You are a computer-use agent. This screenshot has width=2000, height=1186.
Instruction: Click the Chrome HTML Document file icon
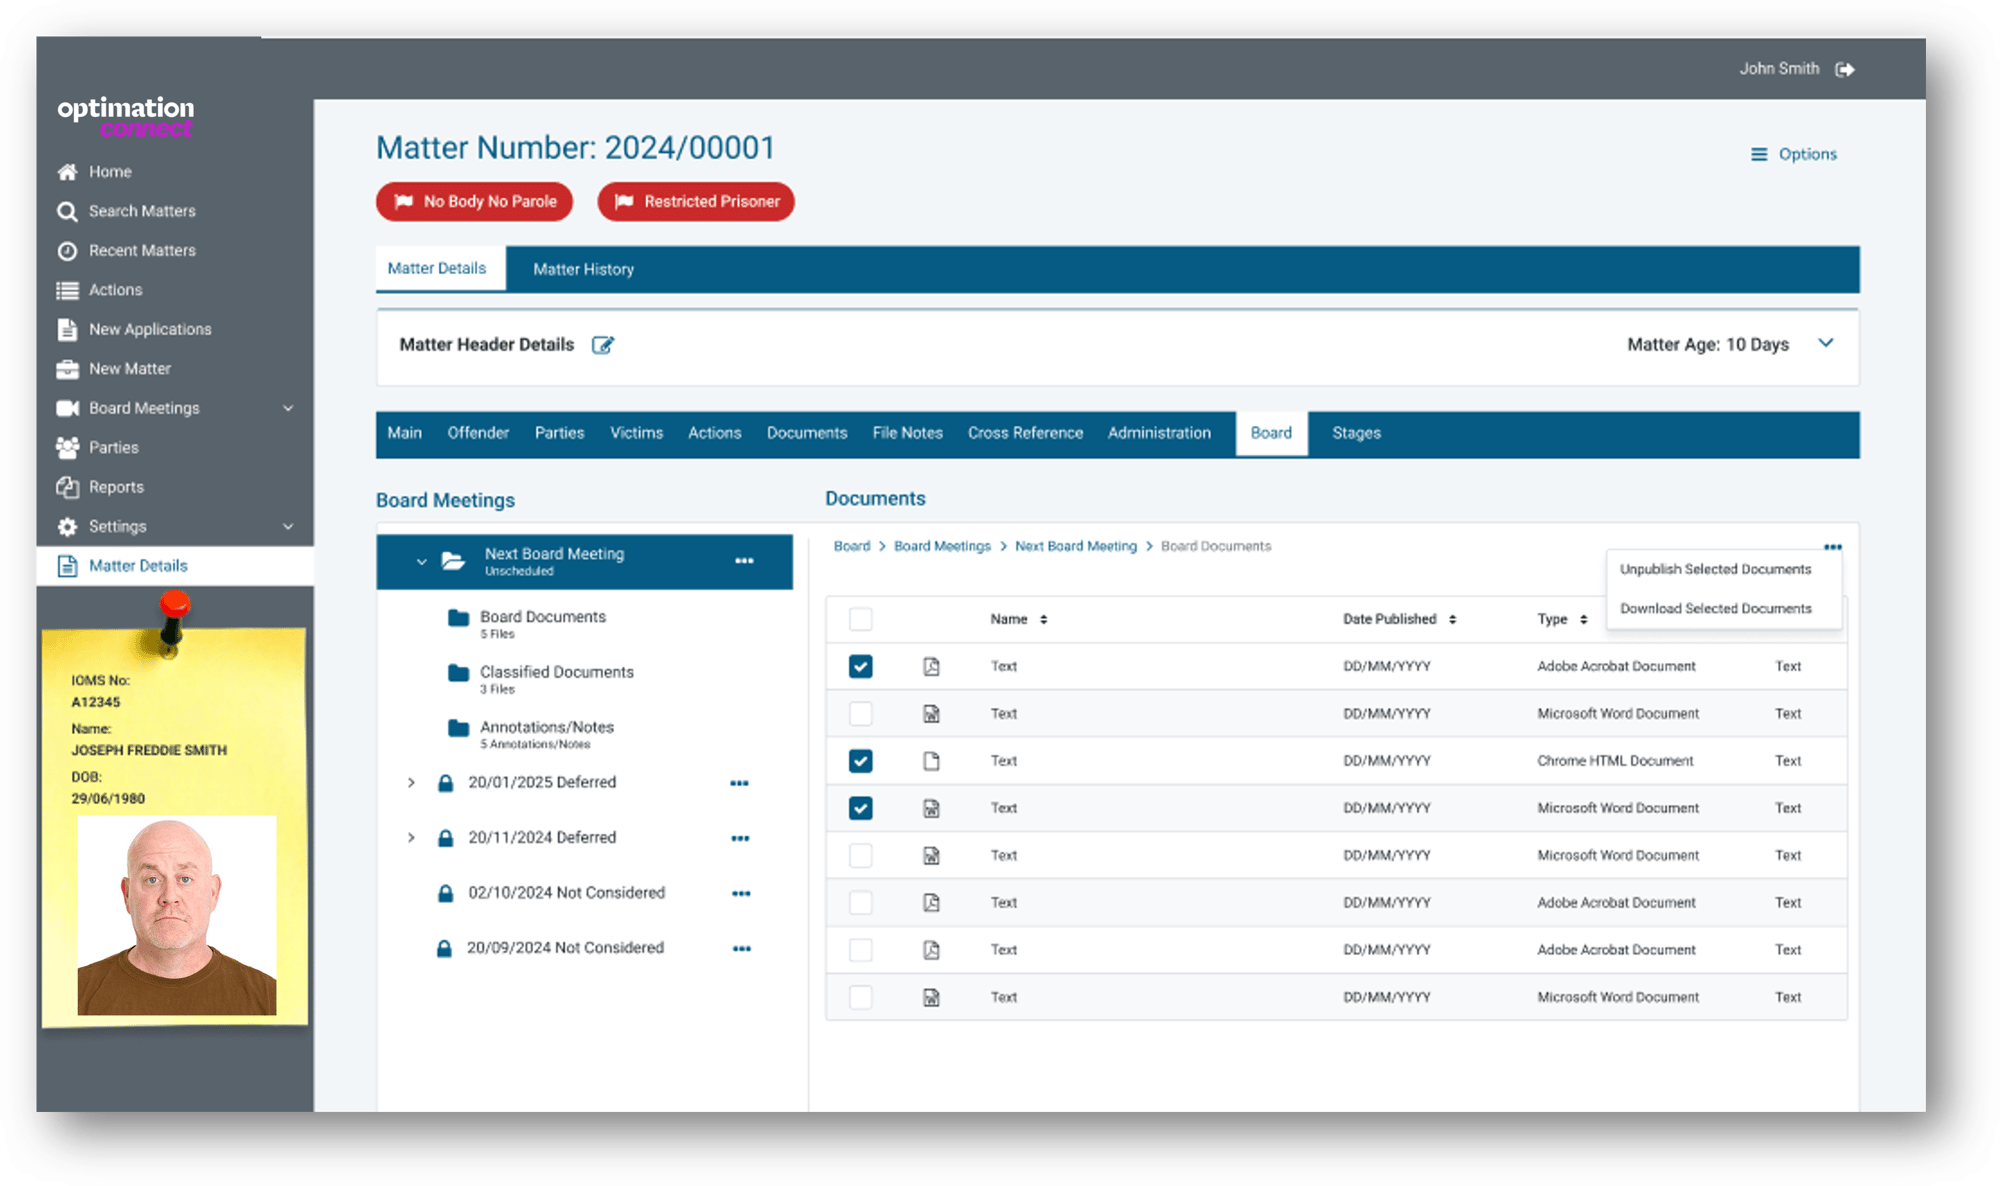coord(931,761)
